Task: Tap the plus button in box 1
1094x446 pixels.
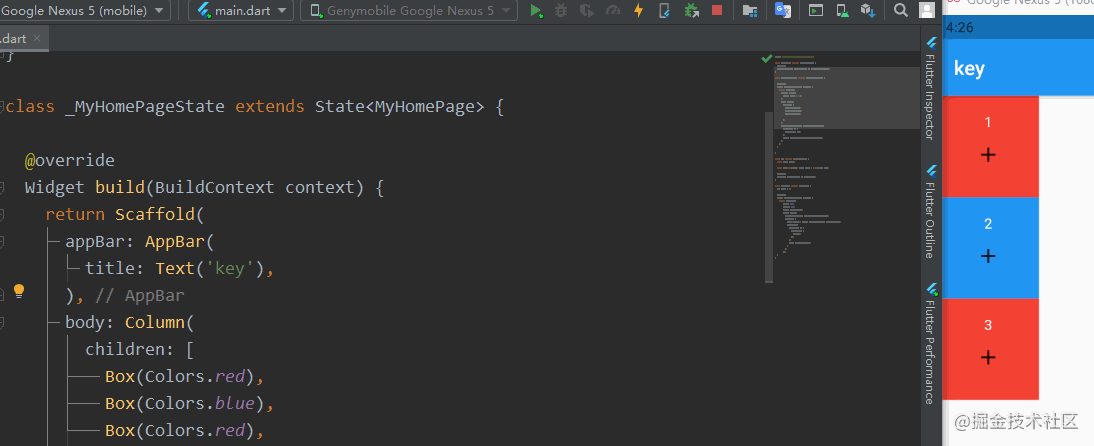Action: point(987,155)
